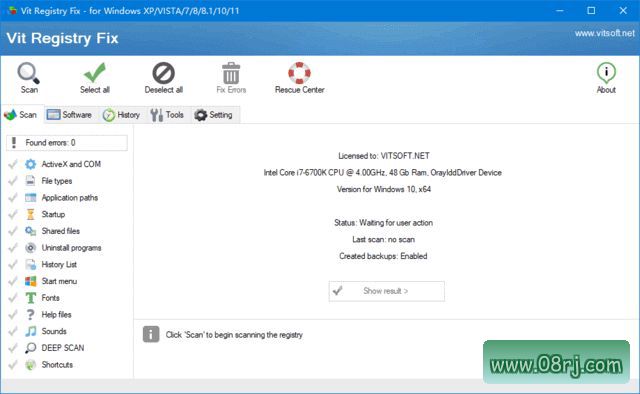Click 'Licensed to: VITSOFT.NET' text
The image size is (640, 394).
[x=384, y=156]
